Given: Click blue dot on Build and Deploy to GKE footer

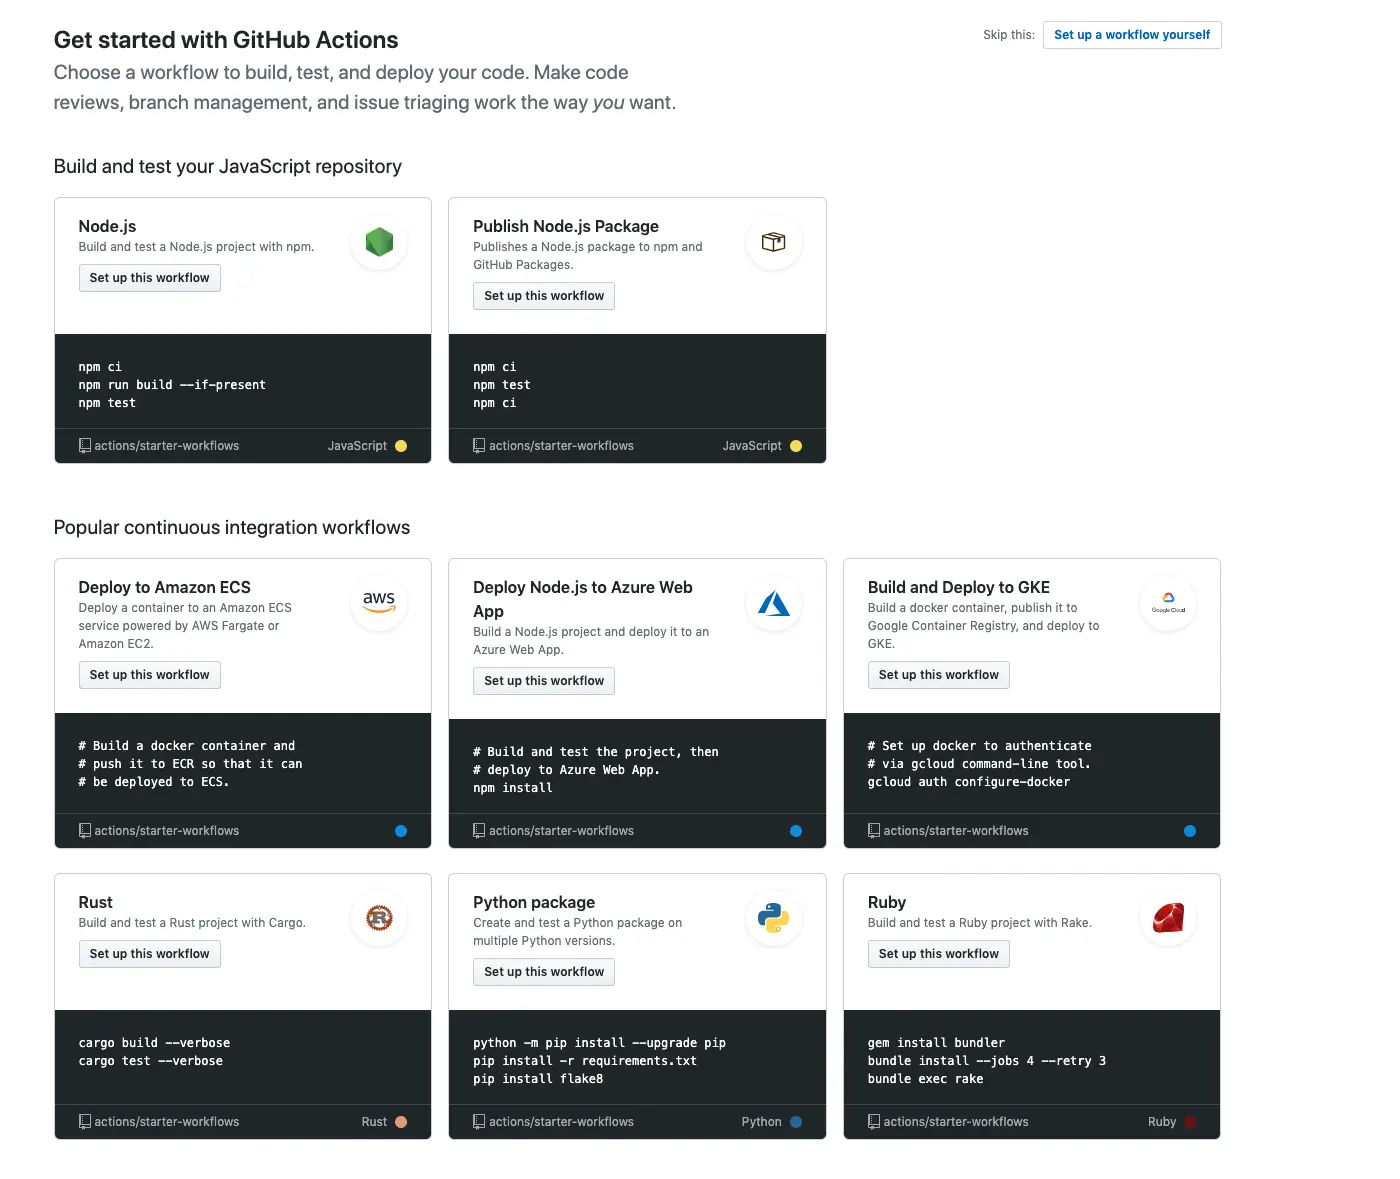Looking at the screenshot, I should (1190, 831).
